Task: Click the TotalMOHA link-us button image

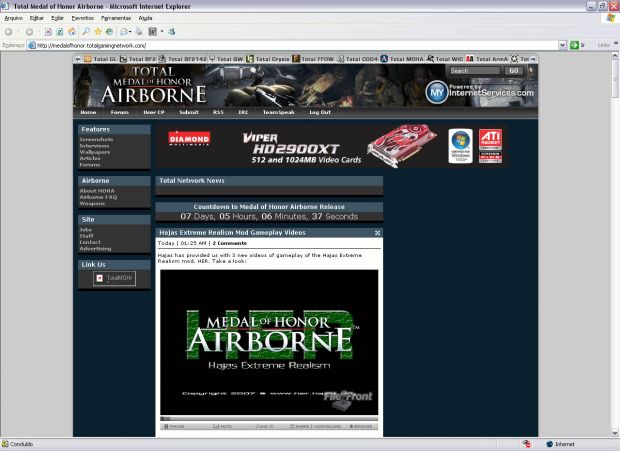Action: (114, 278)
